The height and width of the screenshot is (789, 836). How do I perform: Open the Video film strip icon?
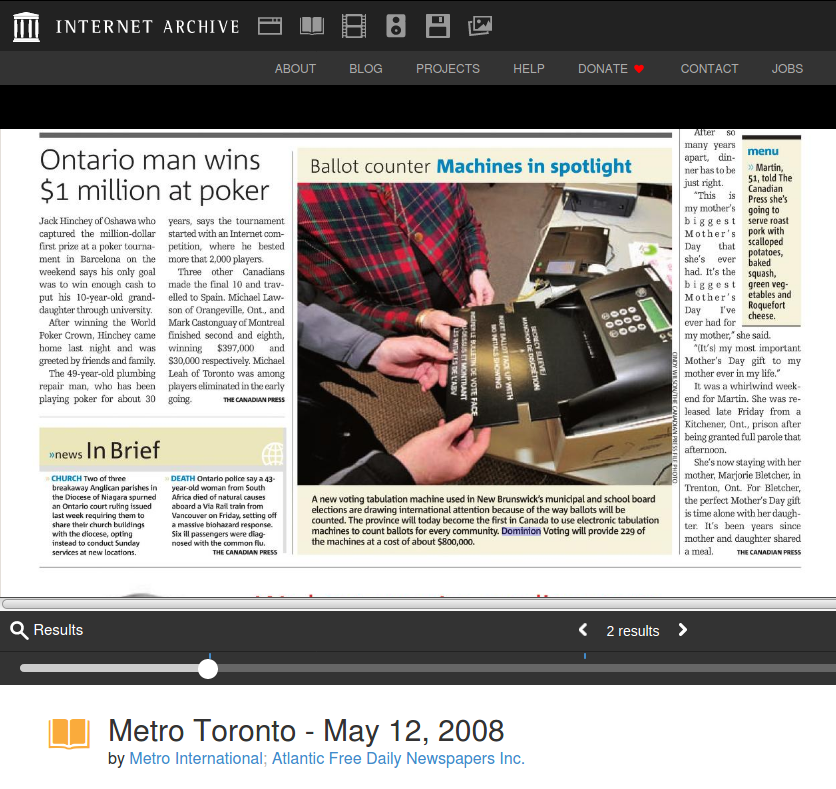[354, 26]
